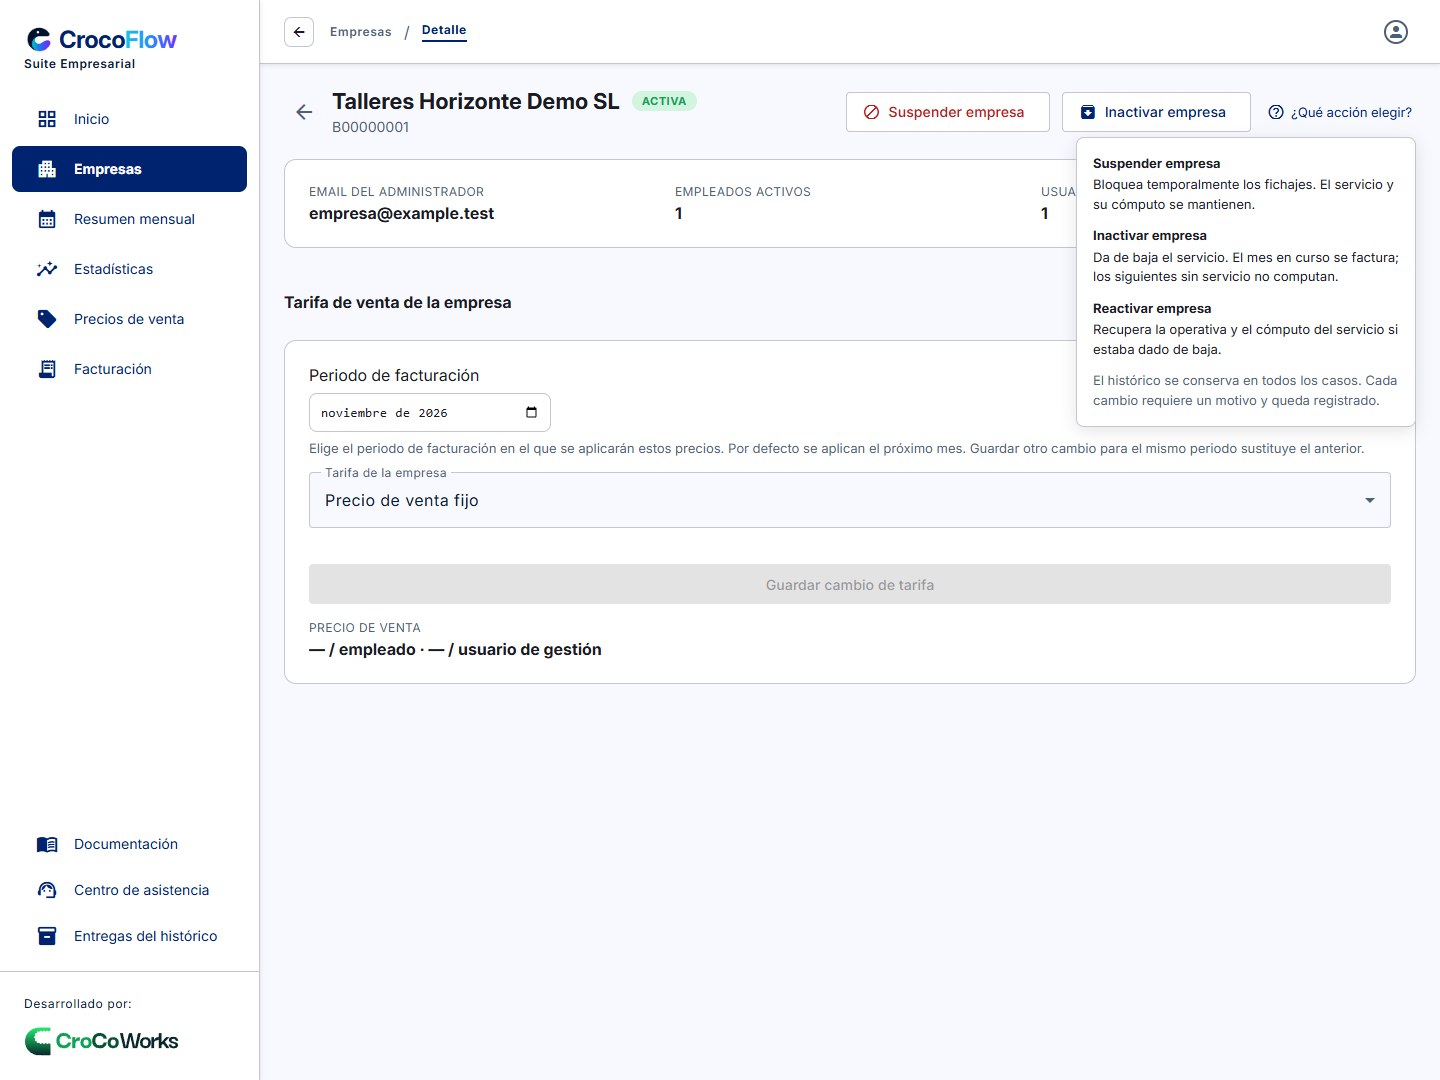Click the 'Reactivar empresa' heading in help popup
1440x1080 pixels.
click(x=1152, y=308)
